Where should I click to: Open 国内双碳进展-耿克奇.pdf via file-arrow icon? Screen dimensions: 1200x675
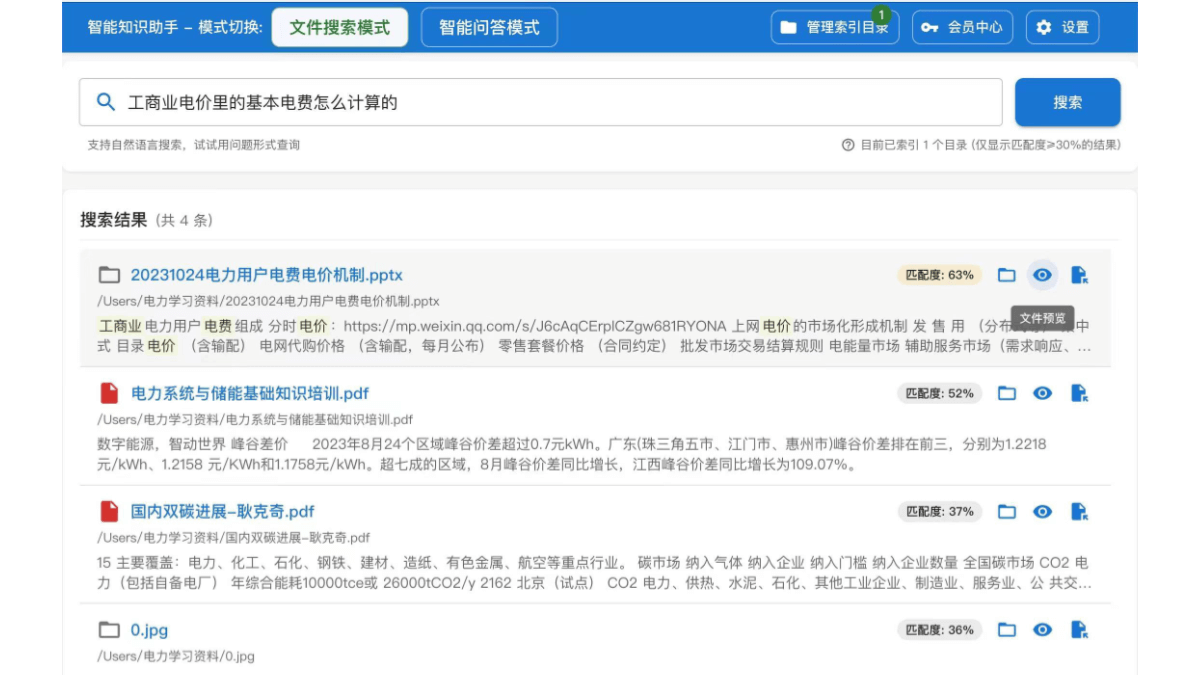tap(1079, 512)
